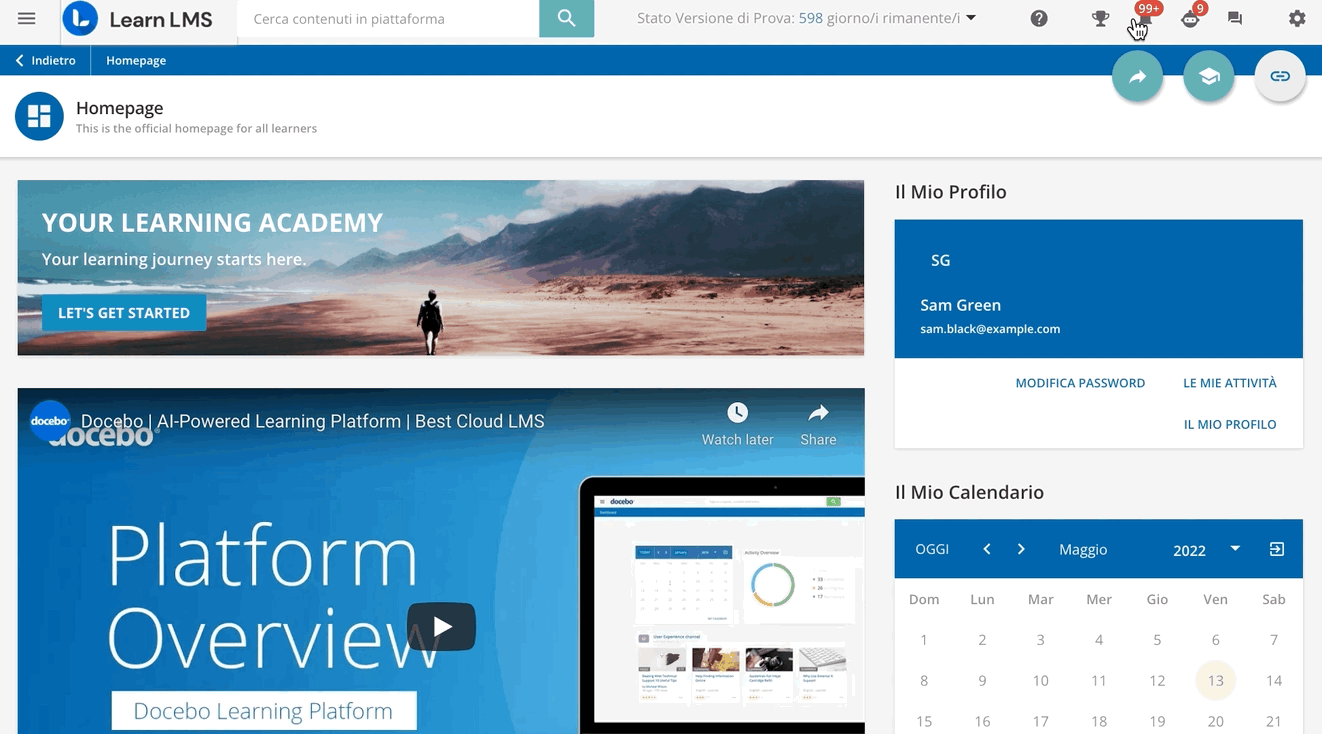Click the round graduation cap button
This screenshot has width=1322, height=734.
coord(1208,77)
